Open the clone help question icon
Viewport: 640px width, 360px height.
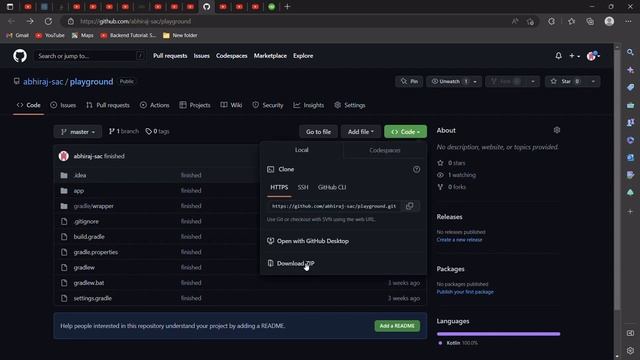pos(416,169)
